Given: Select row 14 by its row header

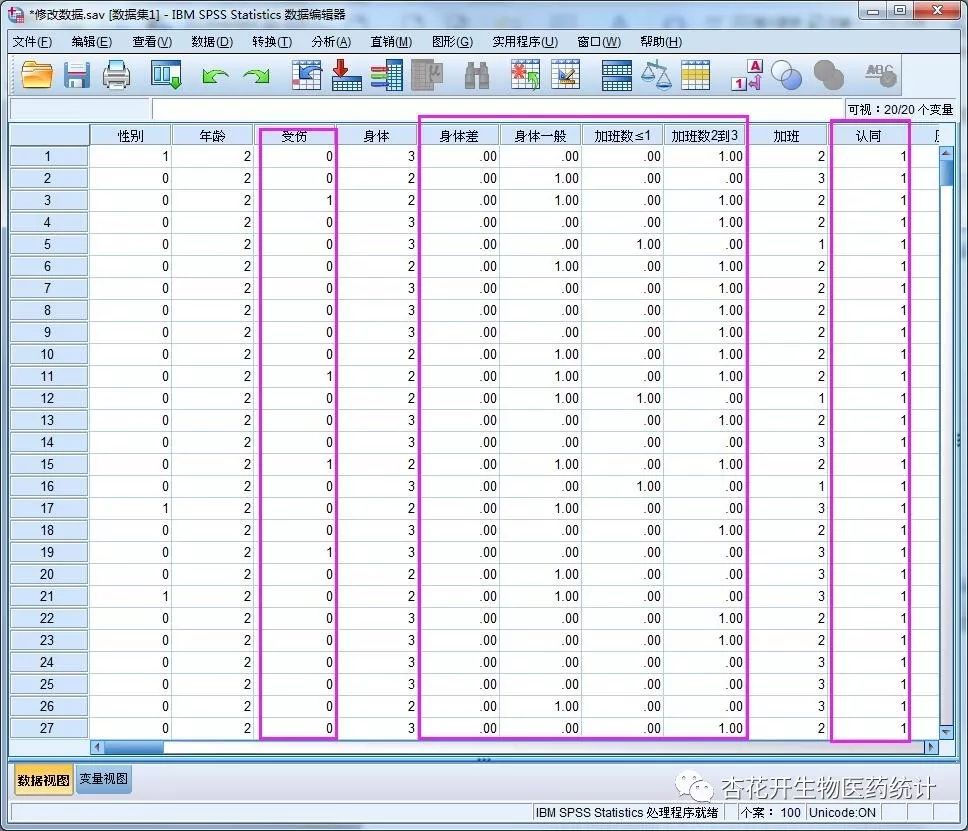Looking at the screenshot, I should 47,442.
